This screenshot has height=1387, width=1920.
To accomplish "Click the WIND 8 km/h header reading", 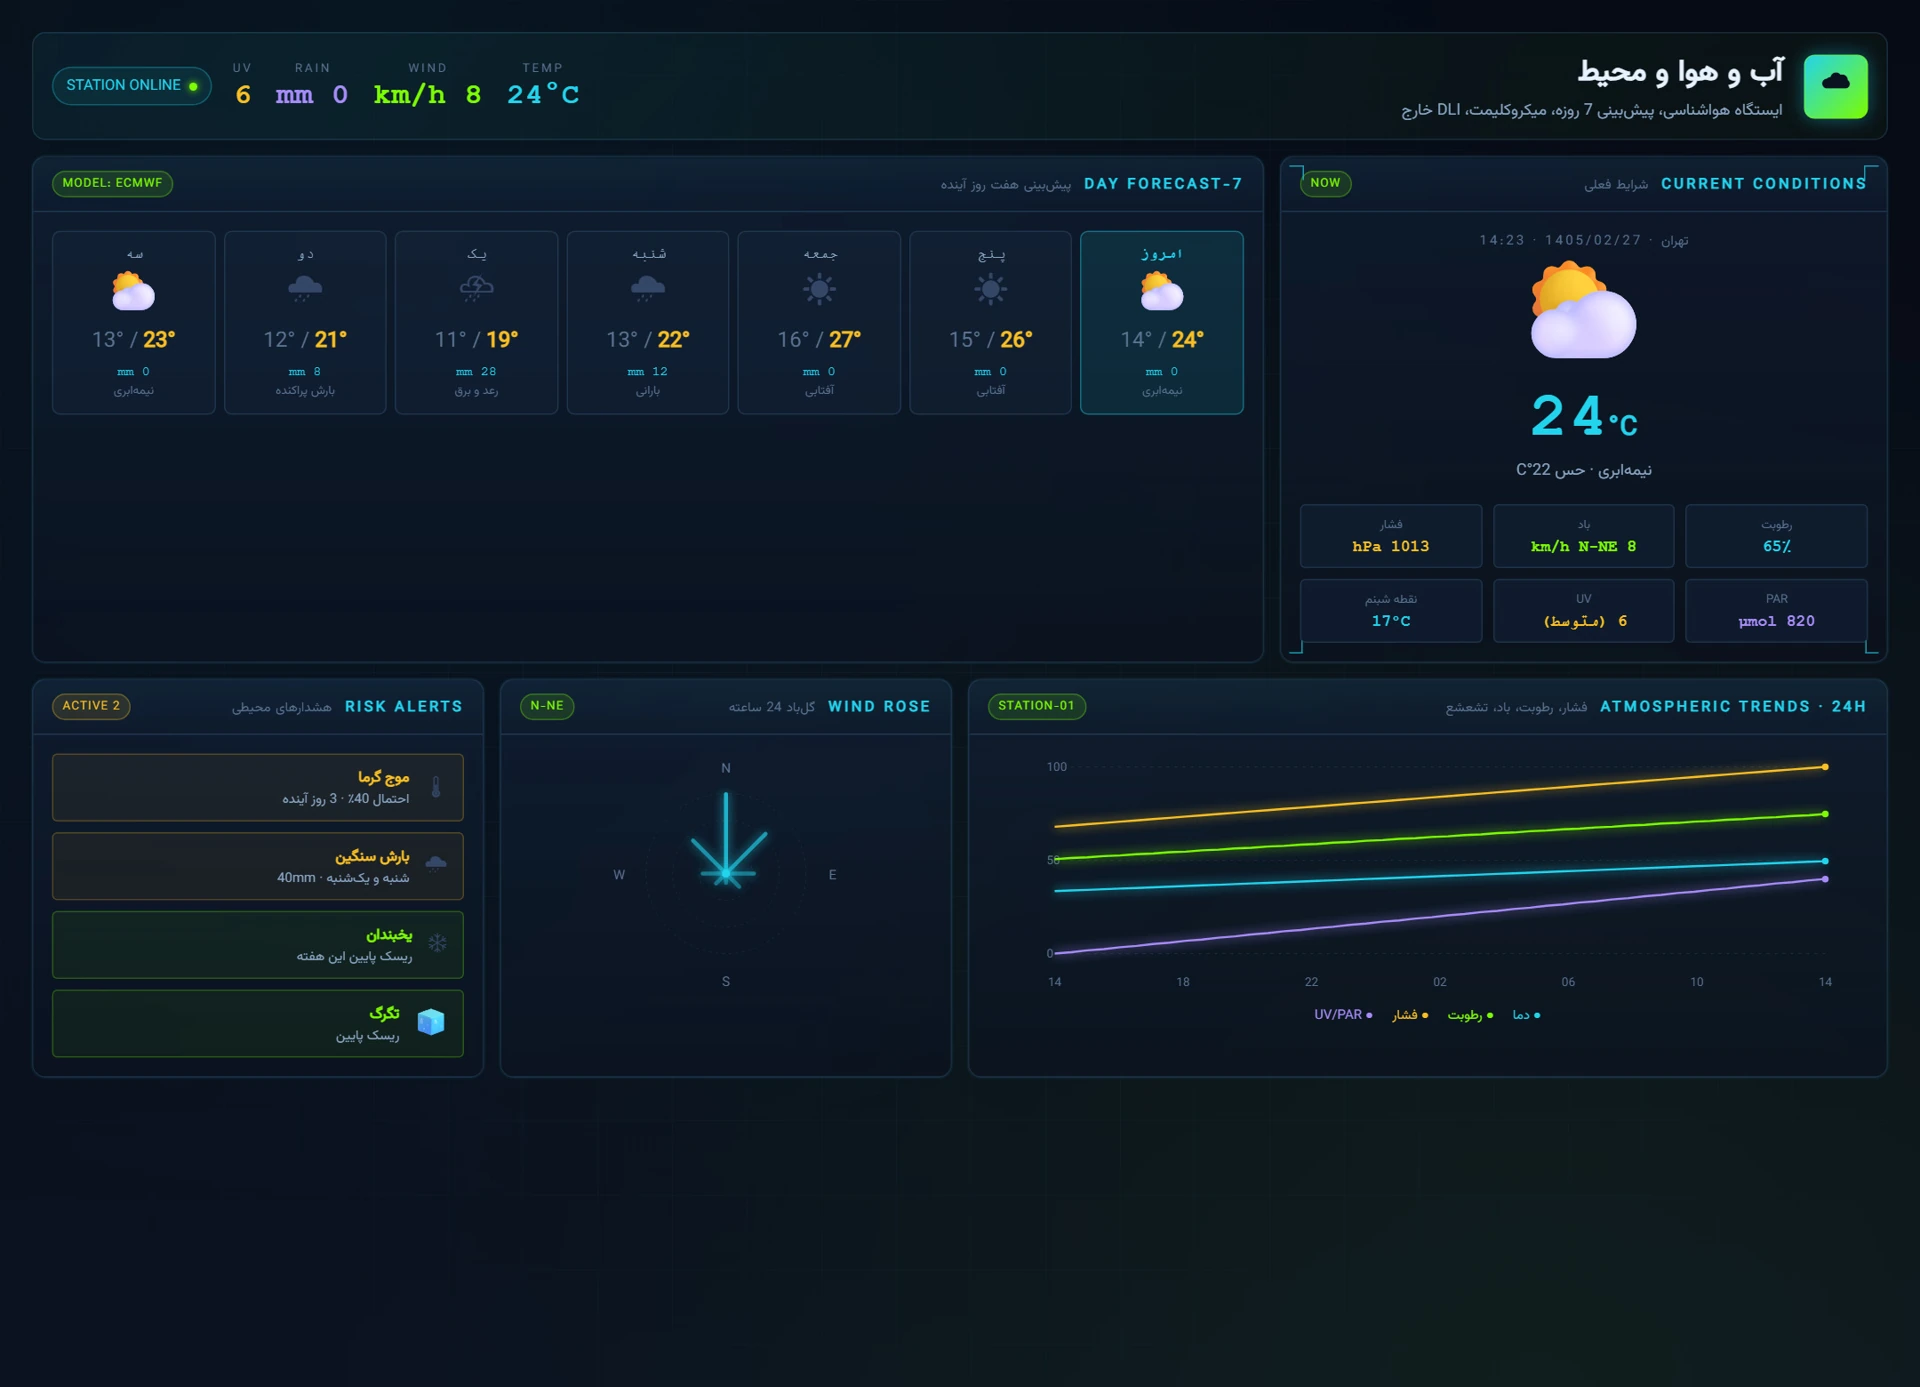I will (427, 85).
